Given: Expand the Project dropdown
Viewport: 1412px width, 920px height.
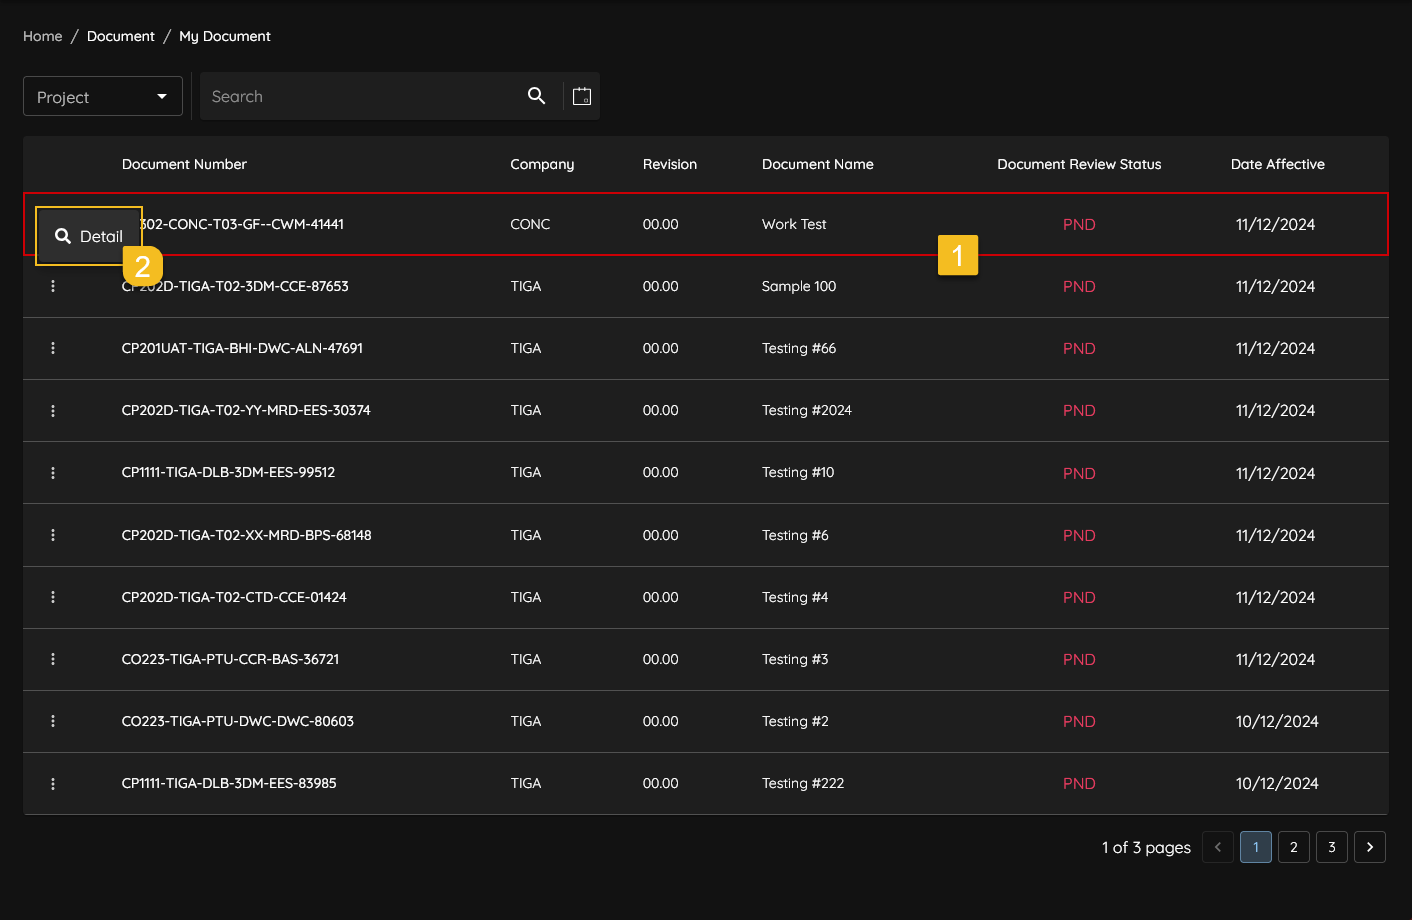Looking at the screenshot, I should point(102,97).
